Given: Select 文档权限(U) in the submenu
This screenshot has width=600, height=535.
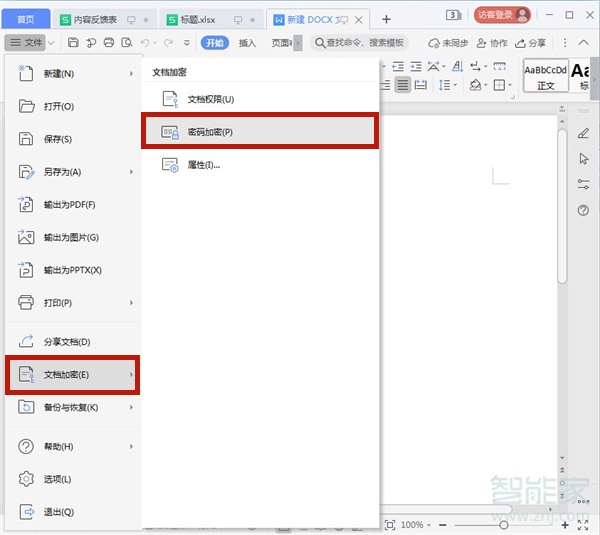Looking at the screenshot, I should point(260,99).
